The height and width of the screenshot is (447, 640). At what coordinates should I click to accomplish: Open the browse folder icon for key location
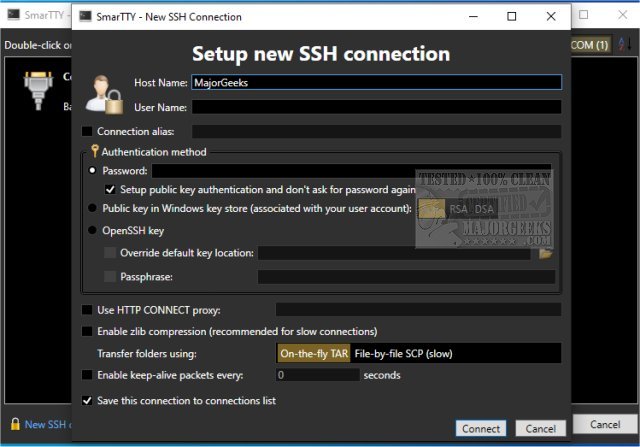point(545,253)
